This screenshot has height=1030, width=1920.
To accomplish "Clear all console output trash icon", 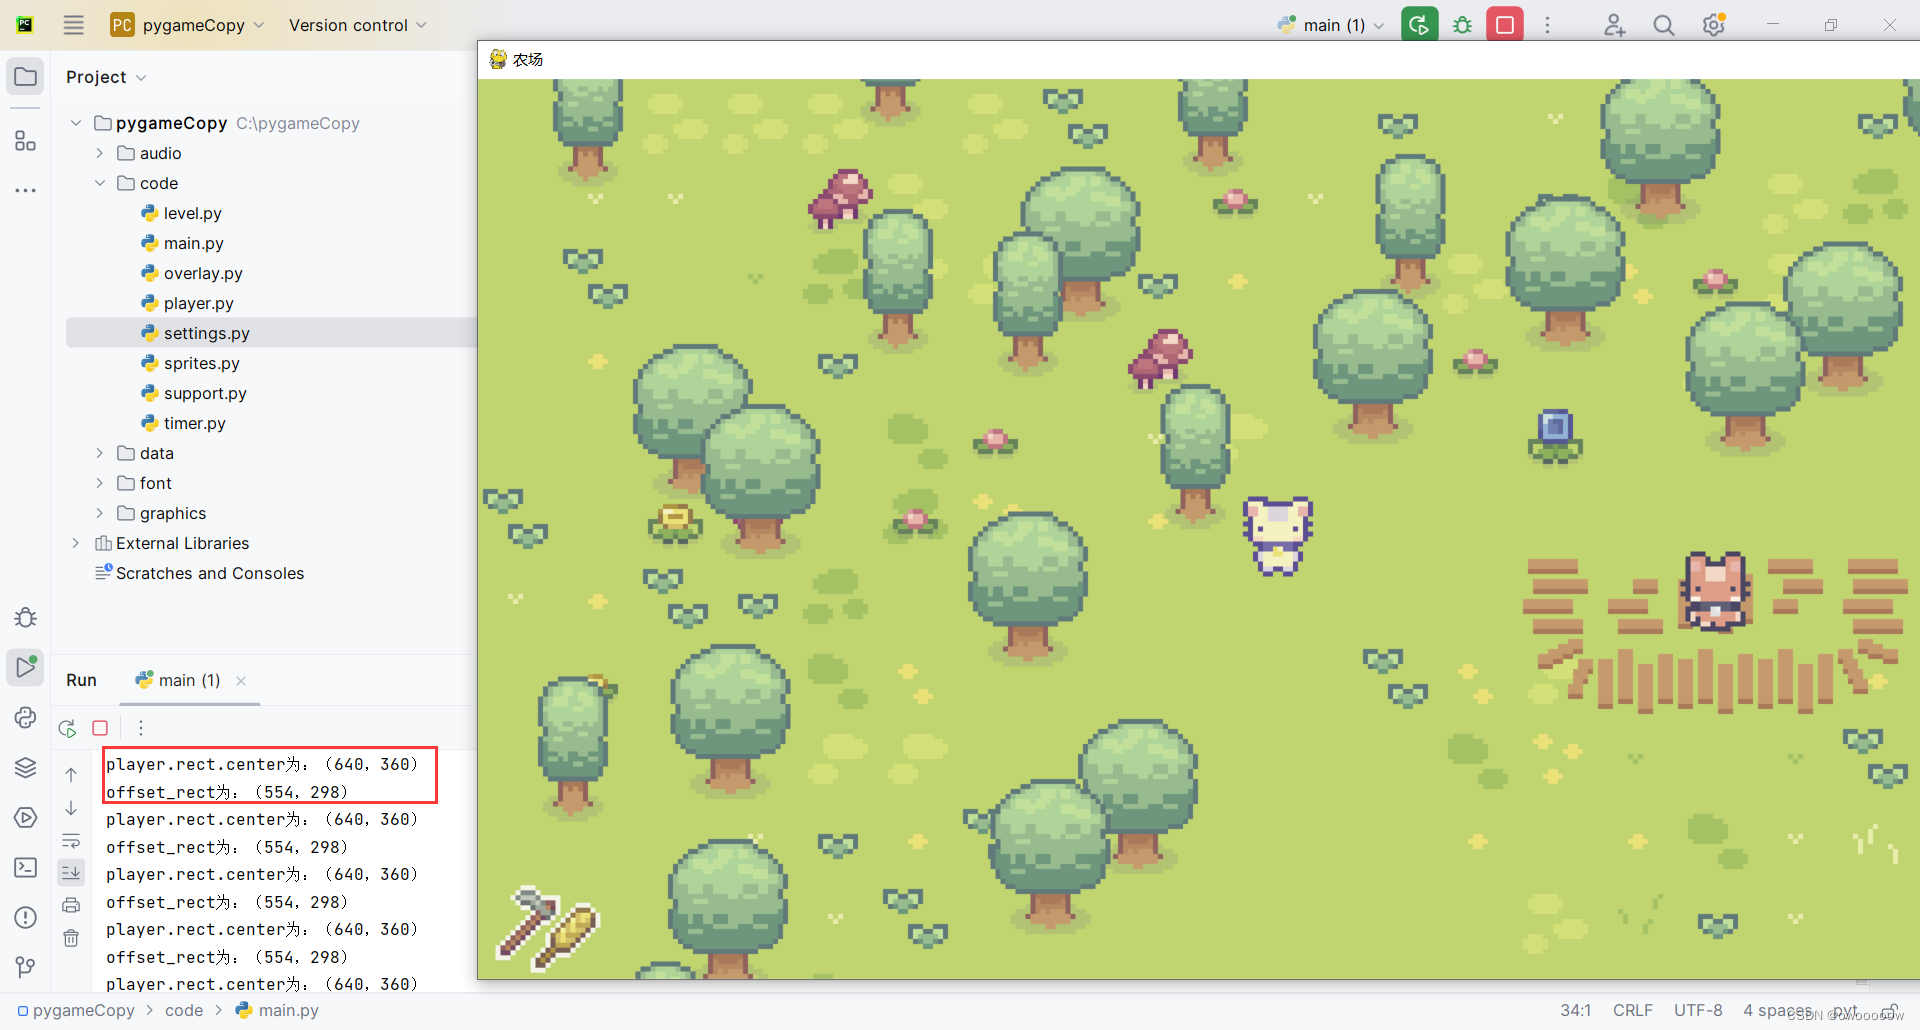I will [71, 938].
